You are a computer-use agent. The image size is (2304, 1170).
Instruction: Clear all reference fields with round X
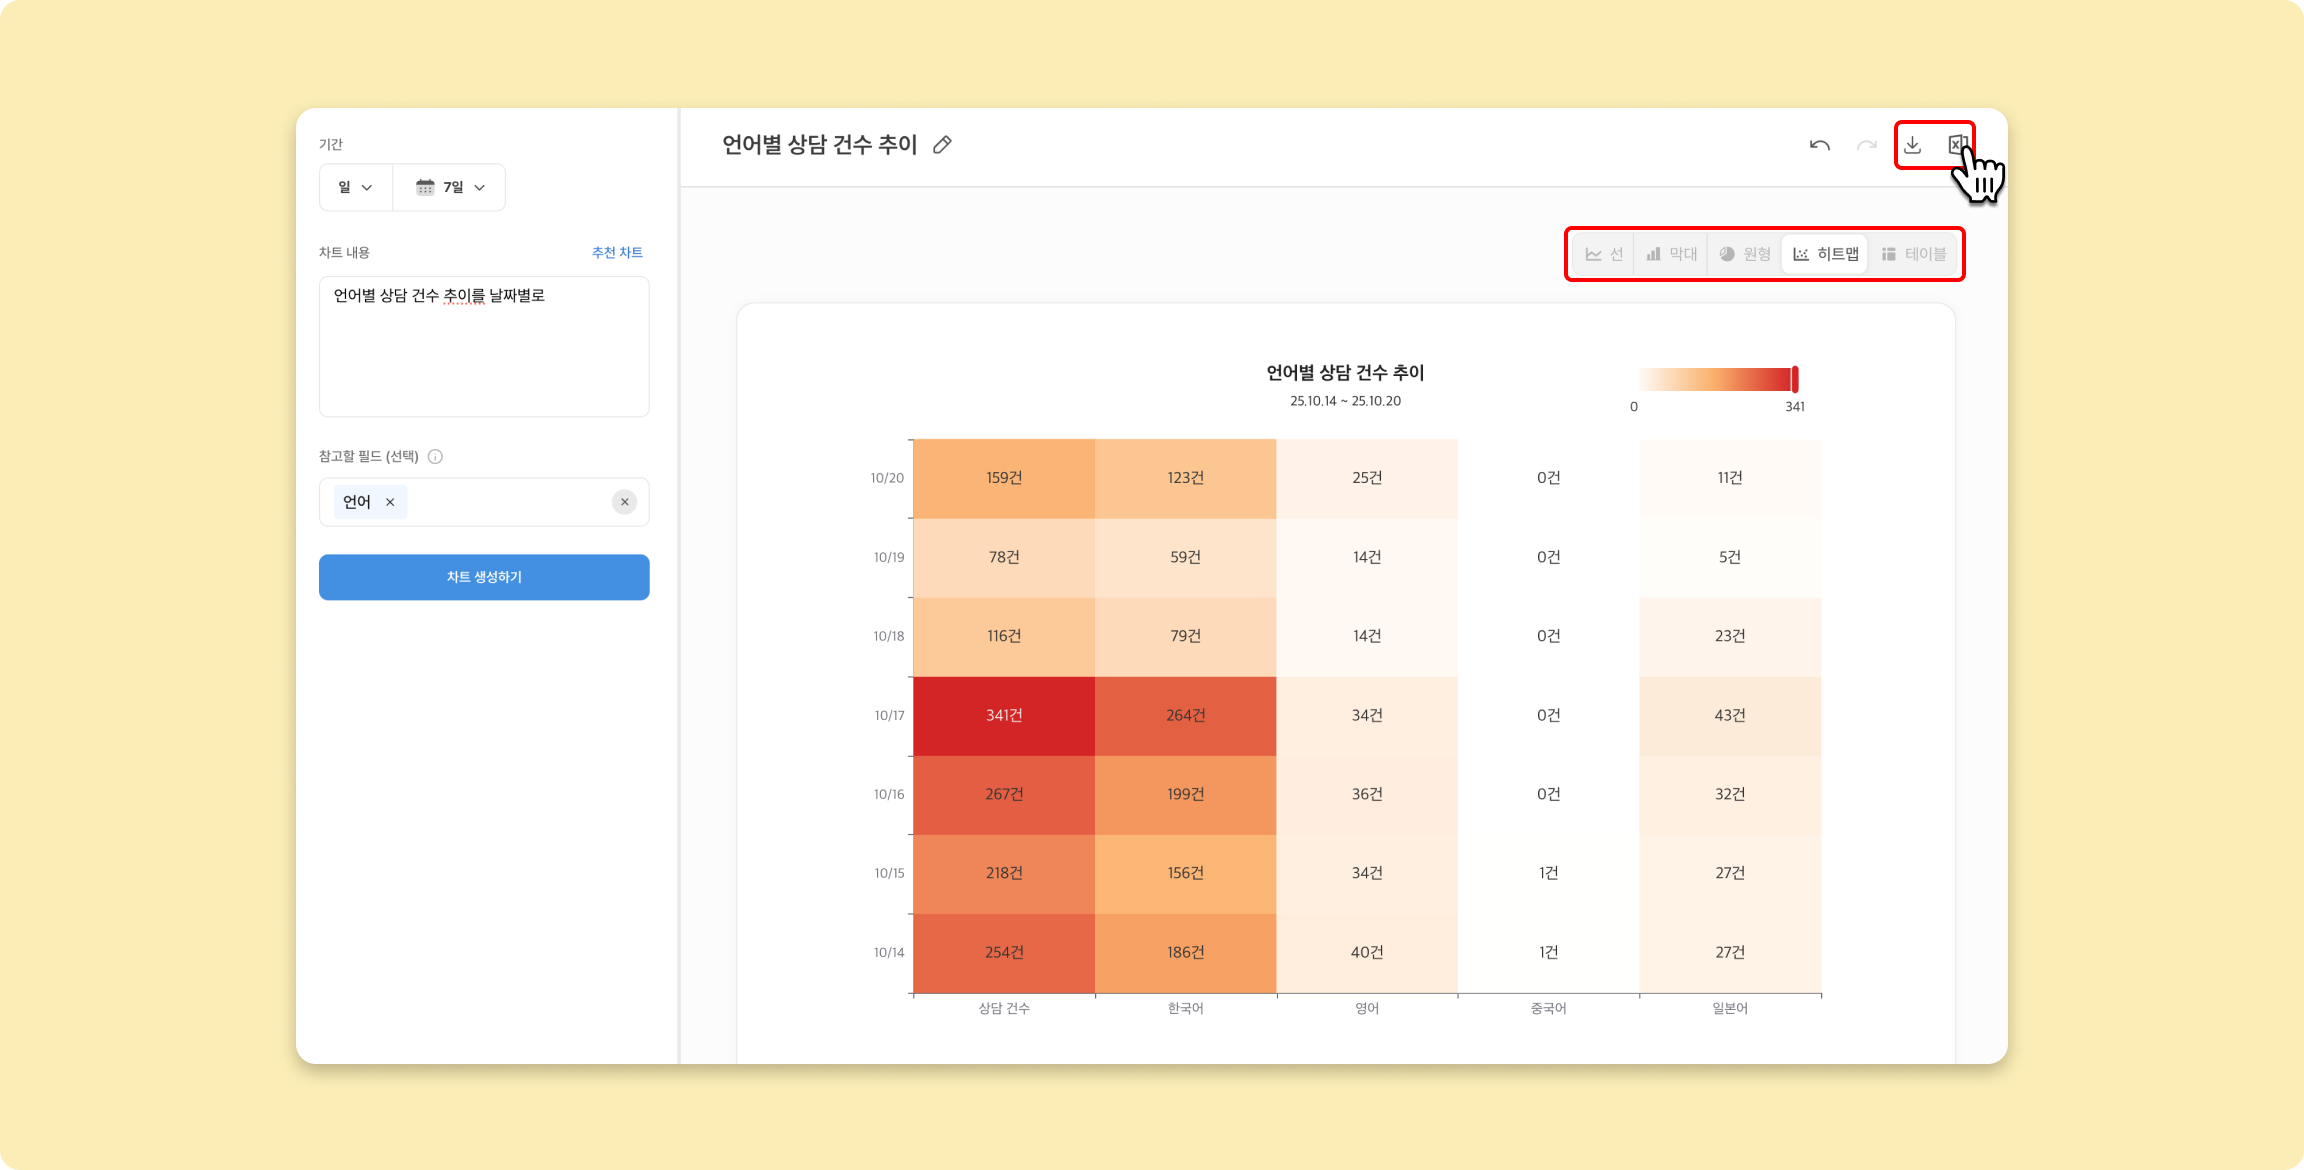pos(624,502)
